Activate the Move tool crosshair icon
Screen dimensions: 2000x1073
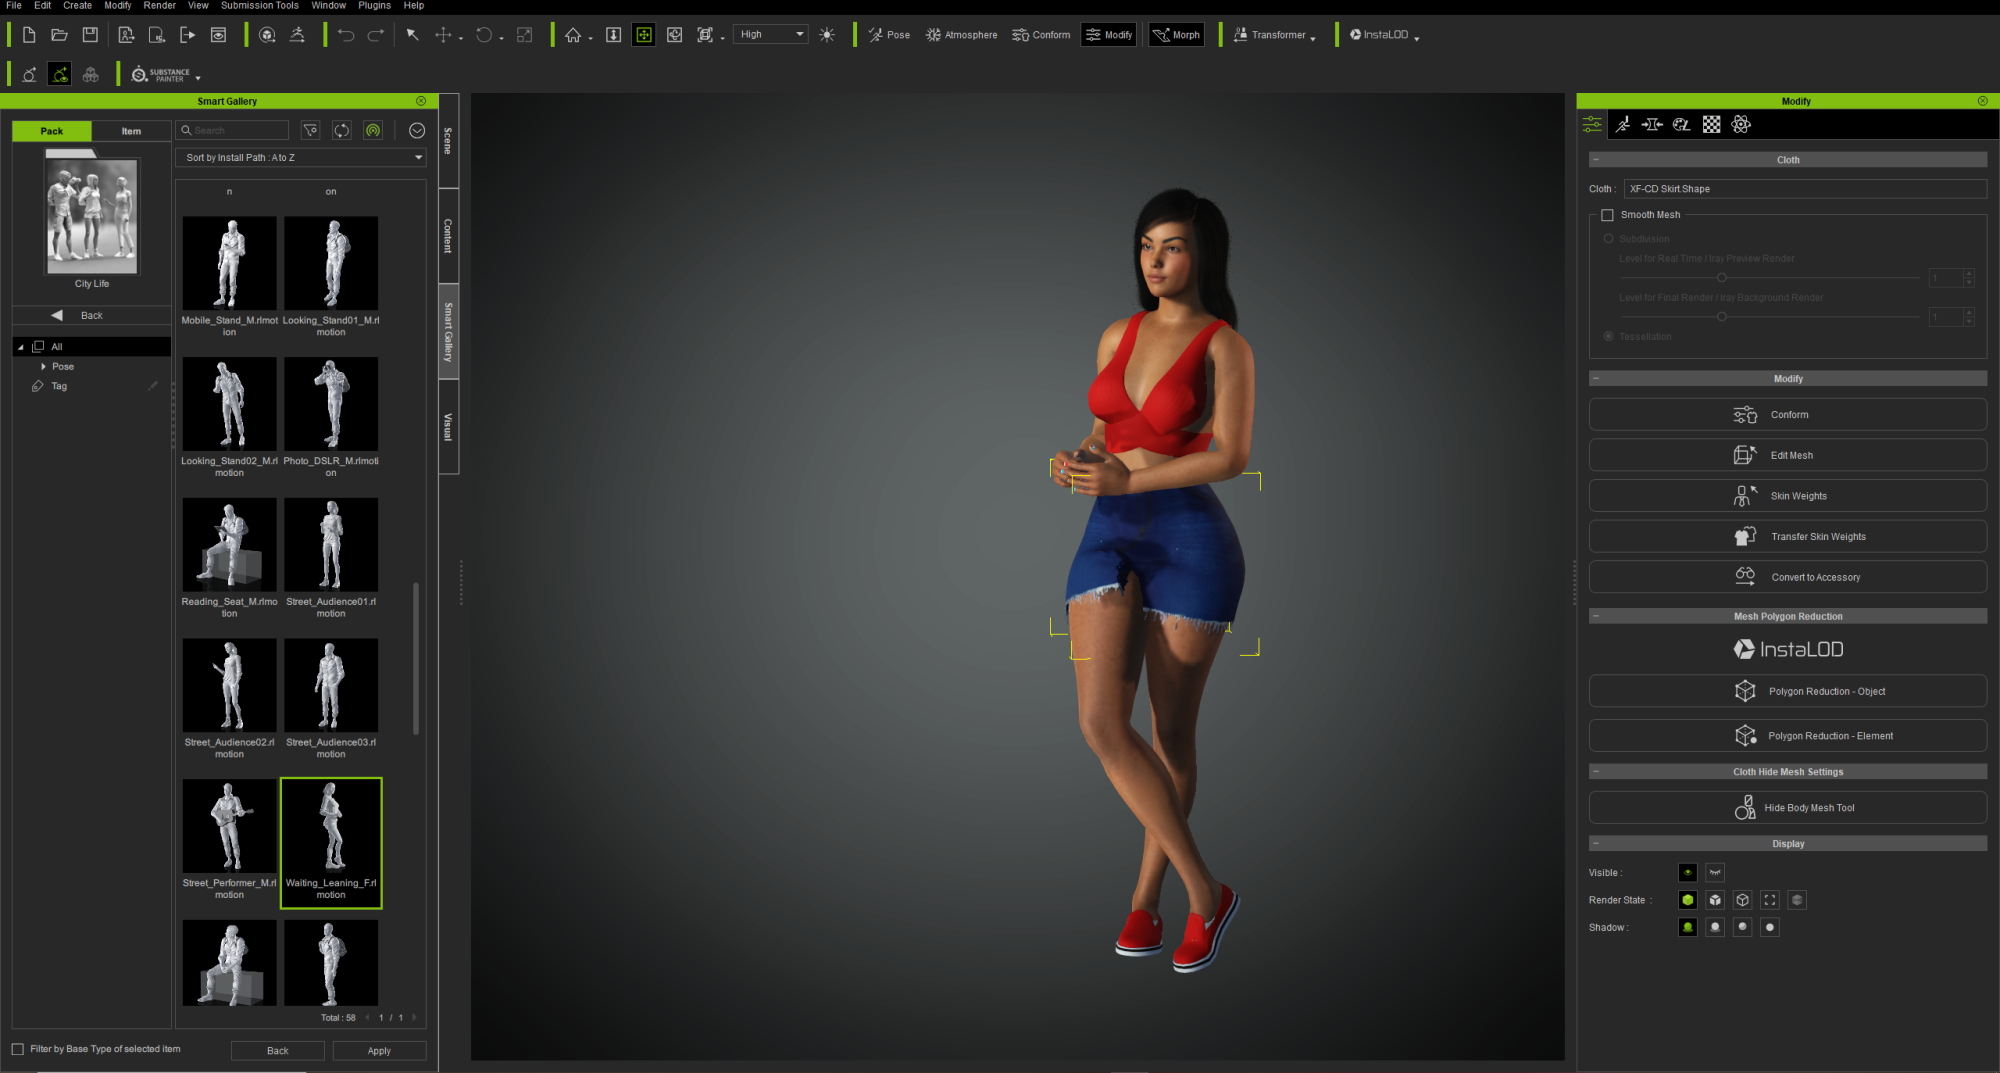pyautogui.click(x=443, y=35)
